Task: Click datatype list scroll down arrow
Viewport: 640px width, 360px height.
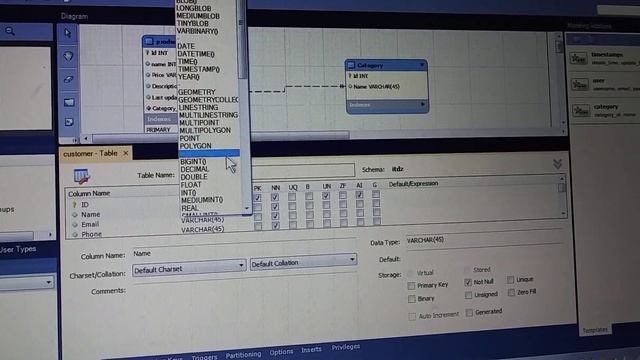Action: click(x=246, y=209)
